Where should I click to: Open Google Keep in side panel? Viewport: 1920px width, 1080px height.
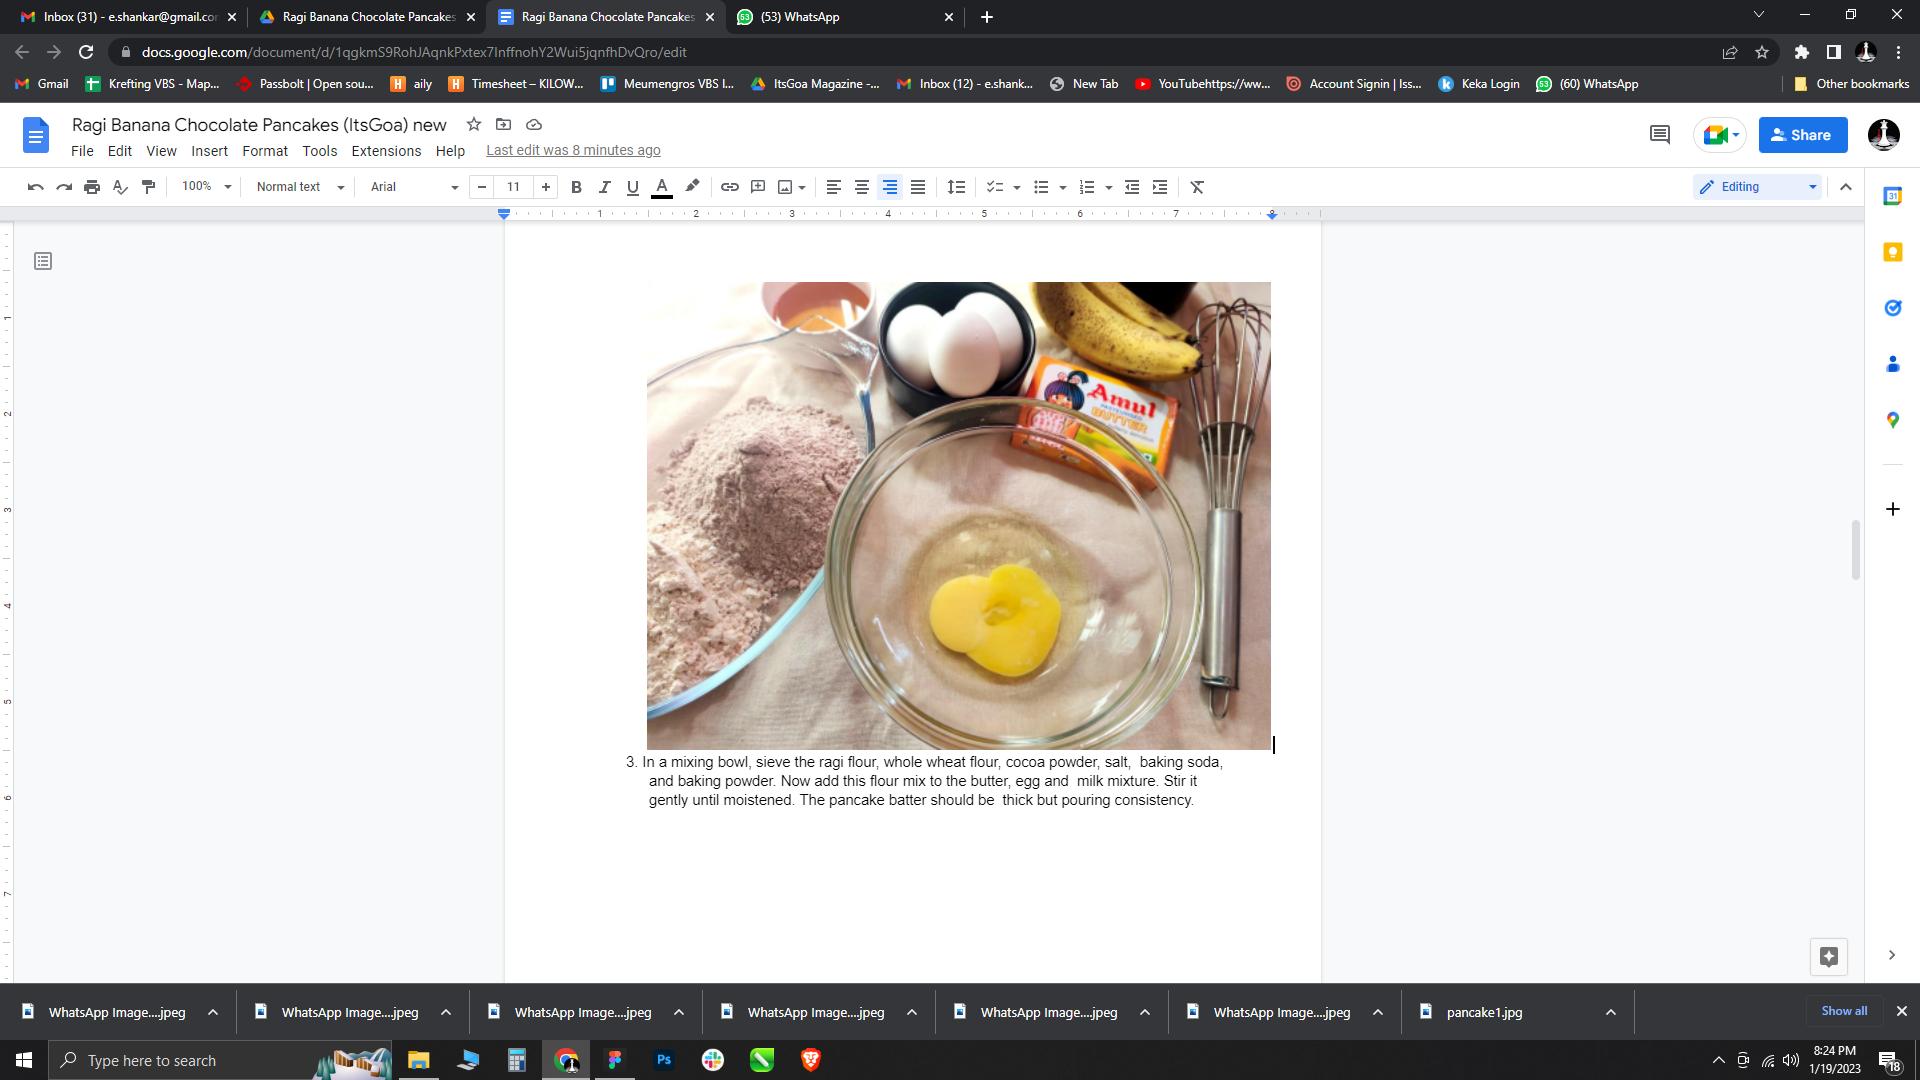pos(1892,252)
